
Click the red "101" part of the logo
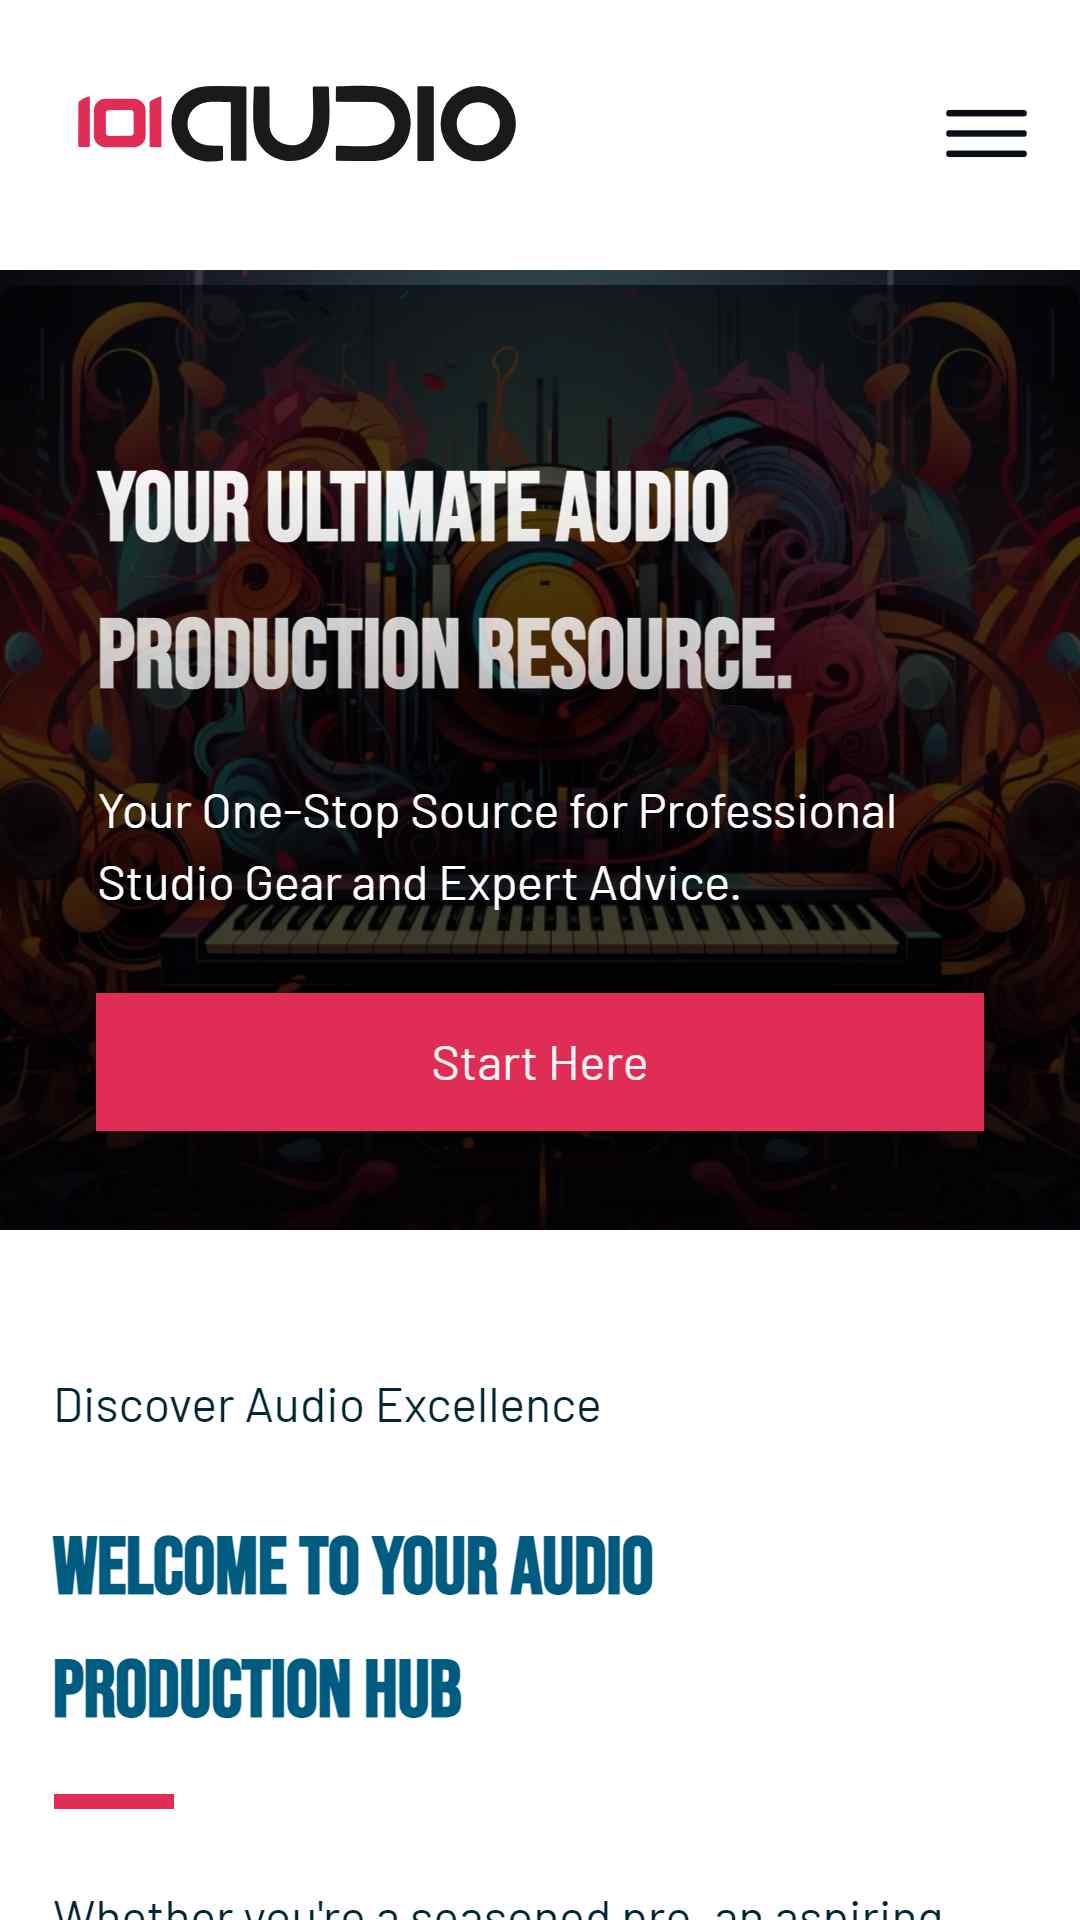point(120,122)
